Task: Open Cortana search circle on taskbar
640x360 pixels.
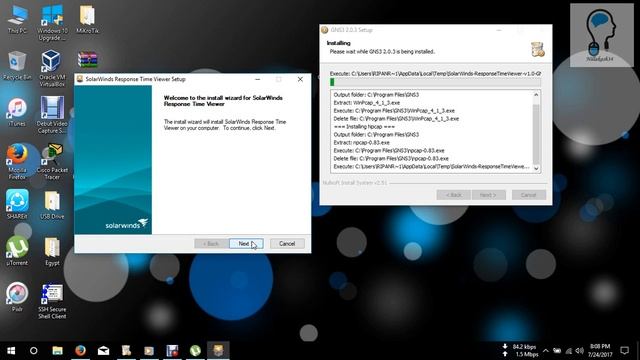Action: [x=34, y=350]
